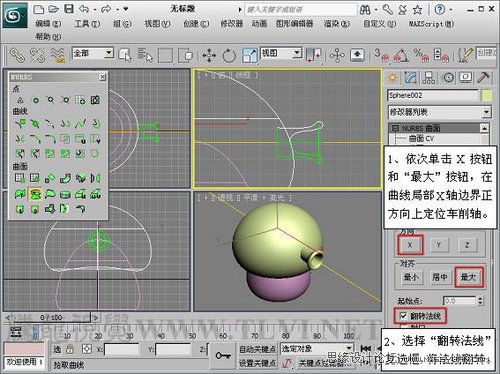Select the Create CV Curve tool
Image resolution: width=500 pixels, height=374 pixels.
[19, 124]
